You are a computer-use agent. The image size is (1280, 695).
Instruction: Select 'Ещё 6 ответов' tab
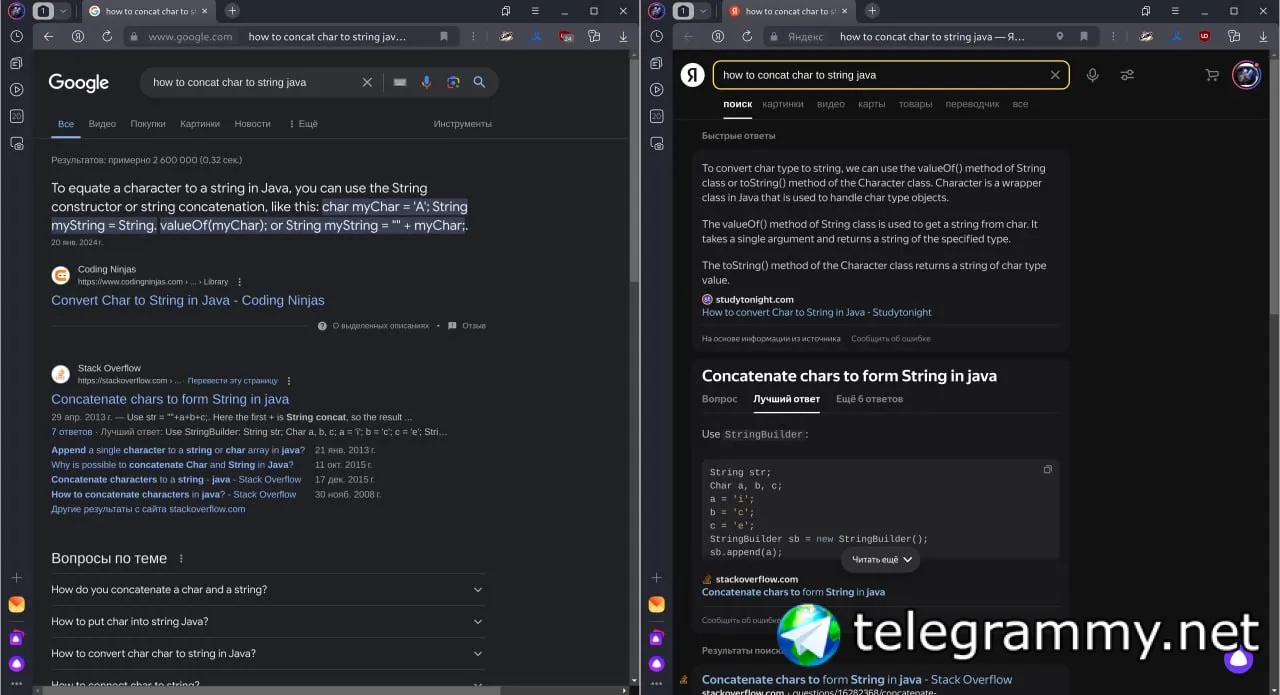[x=869, y=399]
